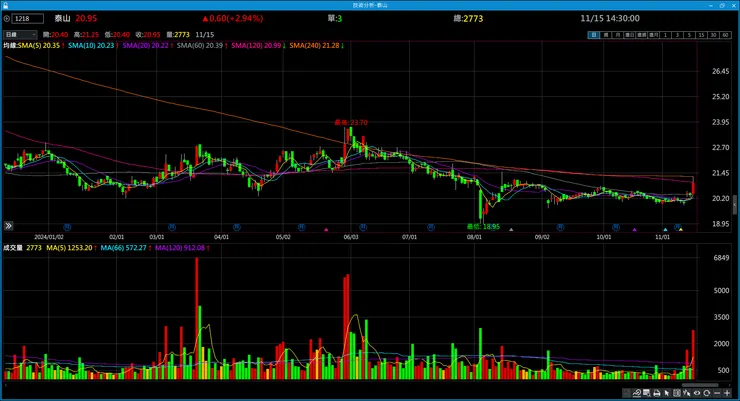Switch to the 週 (weekly) period tab

pyautogui.click(x=606, y=35)
